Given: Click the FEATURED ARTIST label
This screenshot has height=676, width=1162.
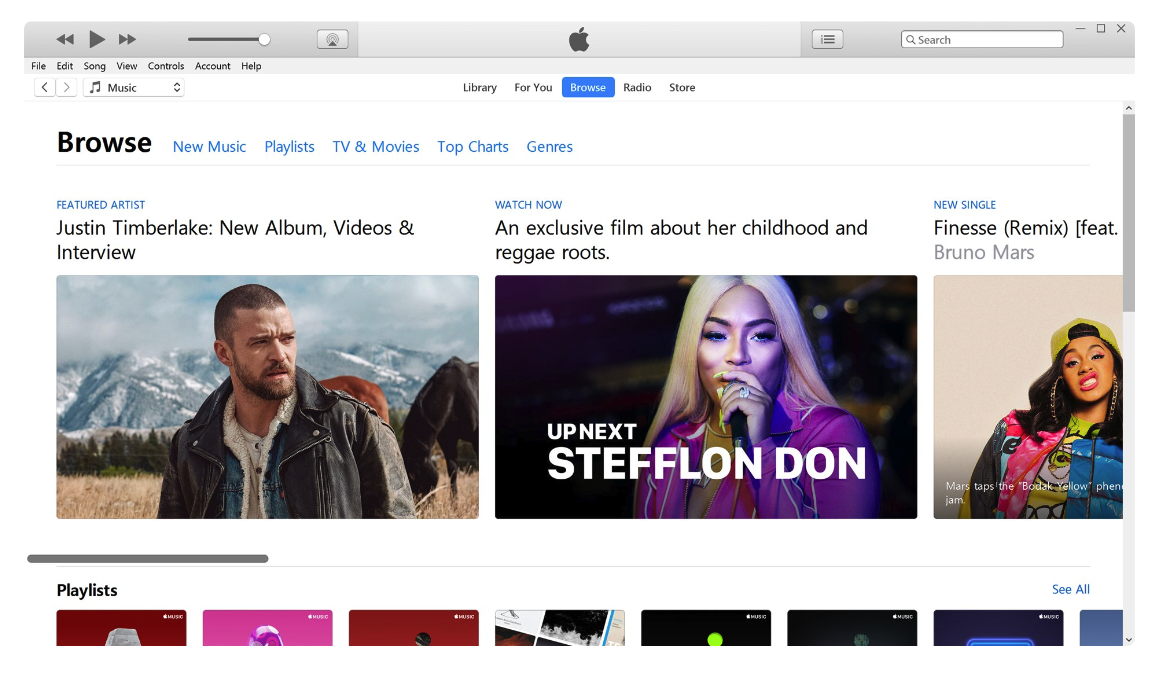Looking at the screenshot, I should point(101,205).
